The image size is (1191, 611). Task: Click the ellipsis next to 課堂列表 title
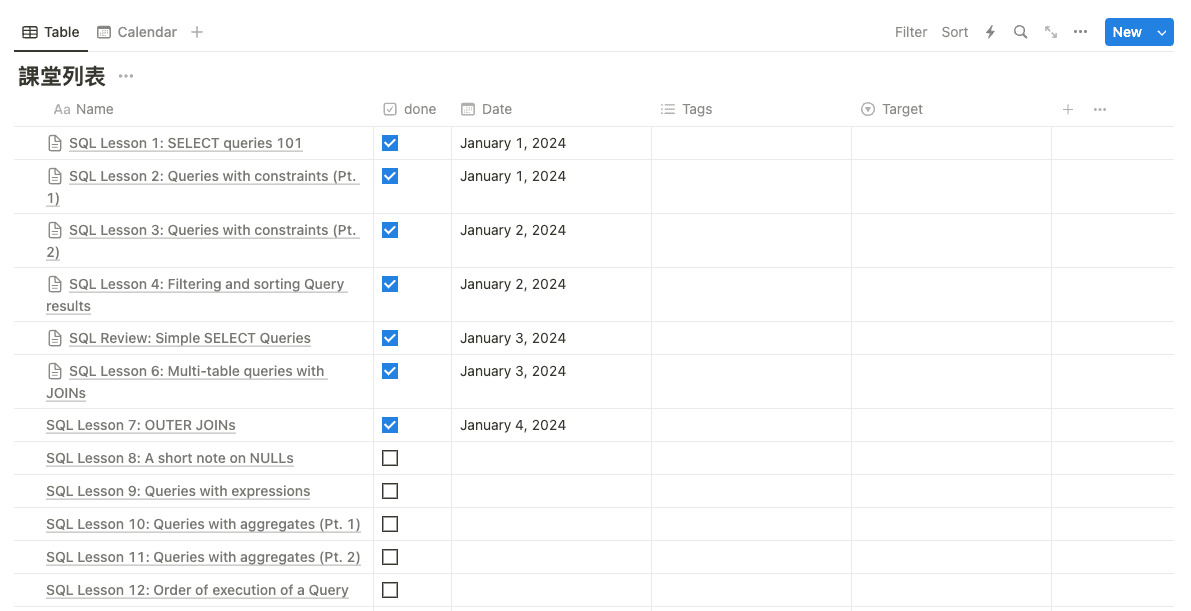[126, 76]
